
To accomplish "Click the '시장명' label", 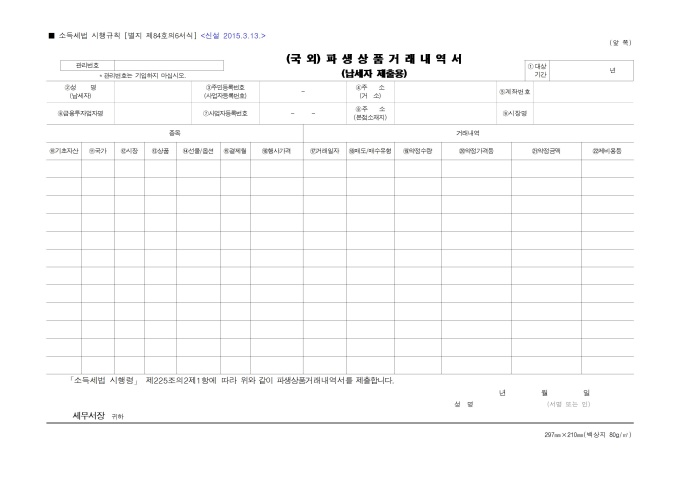I will click(515, 113).
